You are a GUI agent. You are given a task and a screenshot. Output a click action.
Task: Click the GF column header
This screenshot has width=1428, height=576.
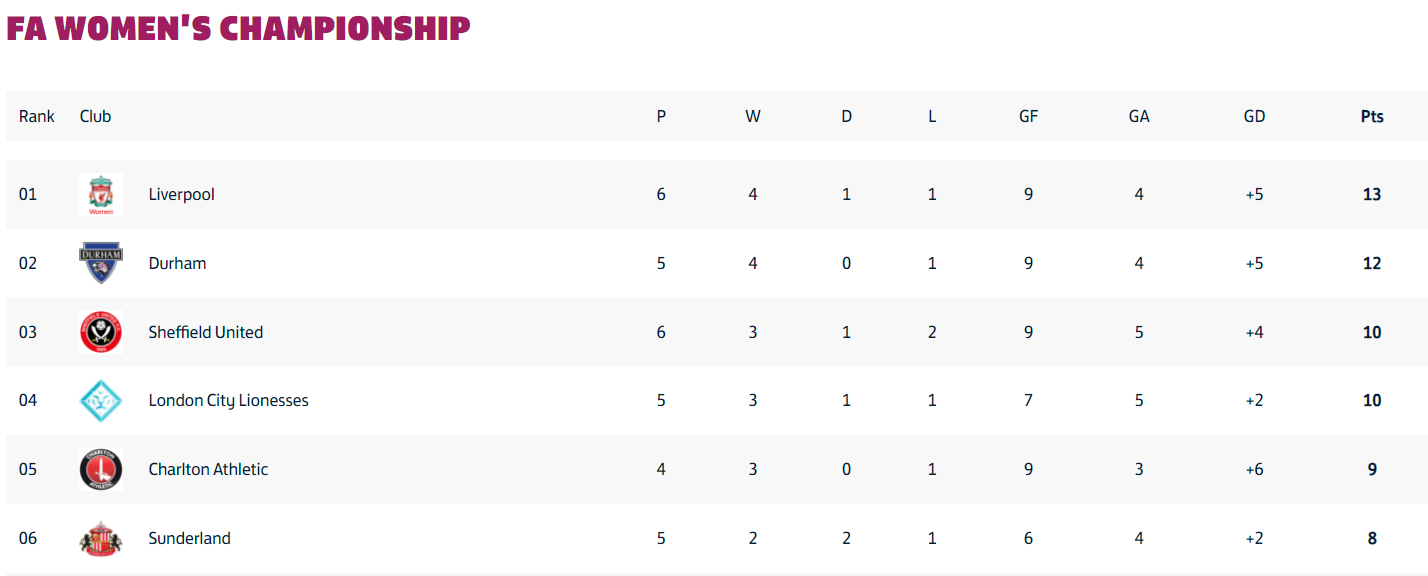point(1028,116)
